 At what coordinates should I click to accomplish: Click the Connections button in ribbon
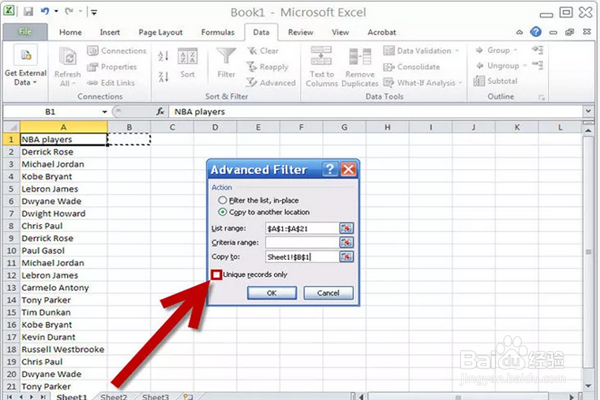pos(117,51)
